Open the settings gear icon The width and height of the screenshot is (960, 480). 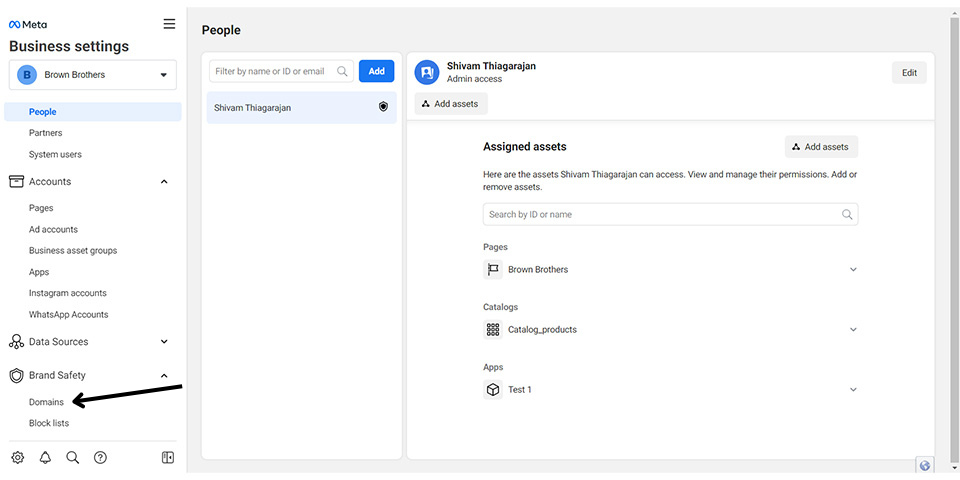(18, 457)
